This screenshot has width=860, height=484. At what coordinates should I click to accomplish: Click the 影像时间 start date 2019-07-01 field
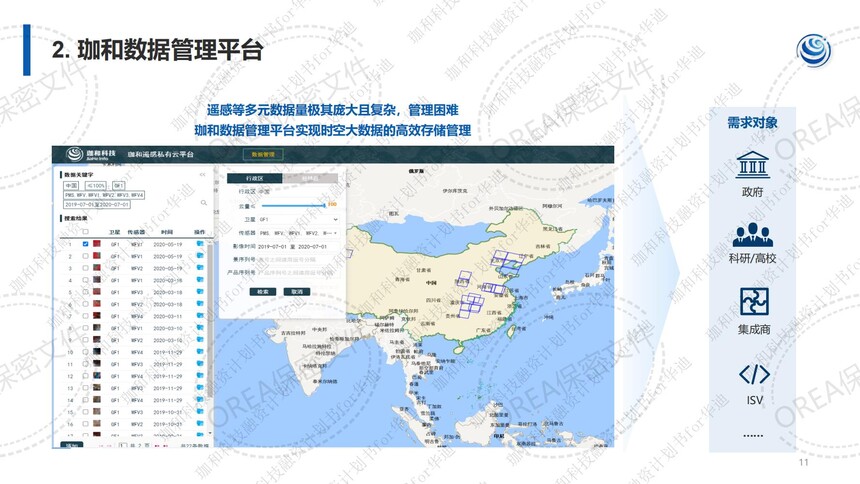(273, 246)
